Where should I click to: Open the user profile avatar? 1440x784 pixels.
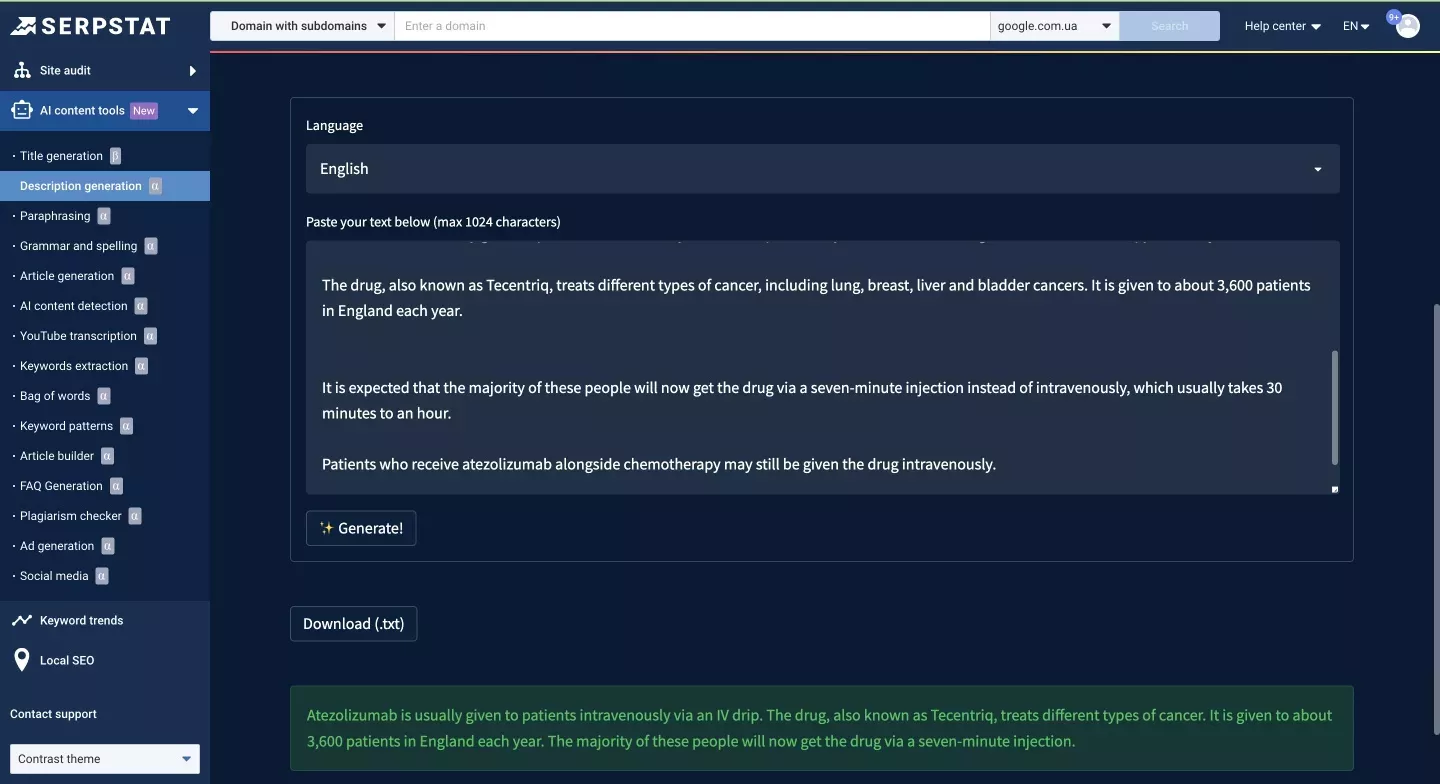coord(1408,26)
